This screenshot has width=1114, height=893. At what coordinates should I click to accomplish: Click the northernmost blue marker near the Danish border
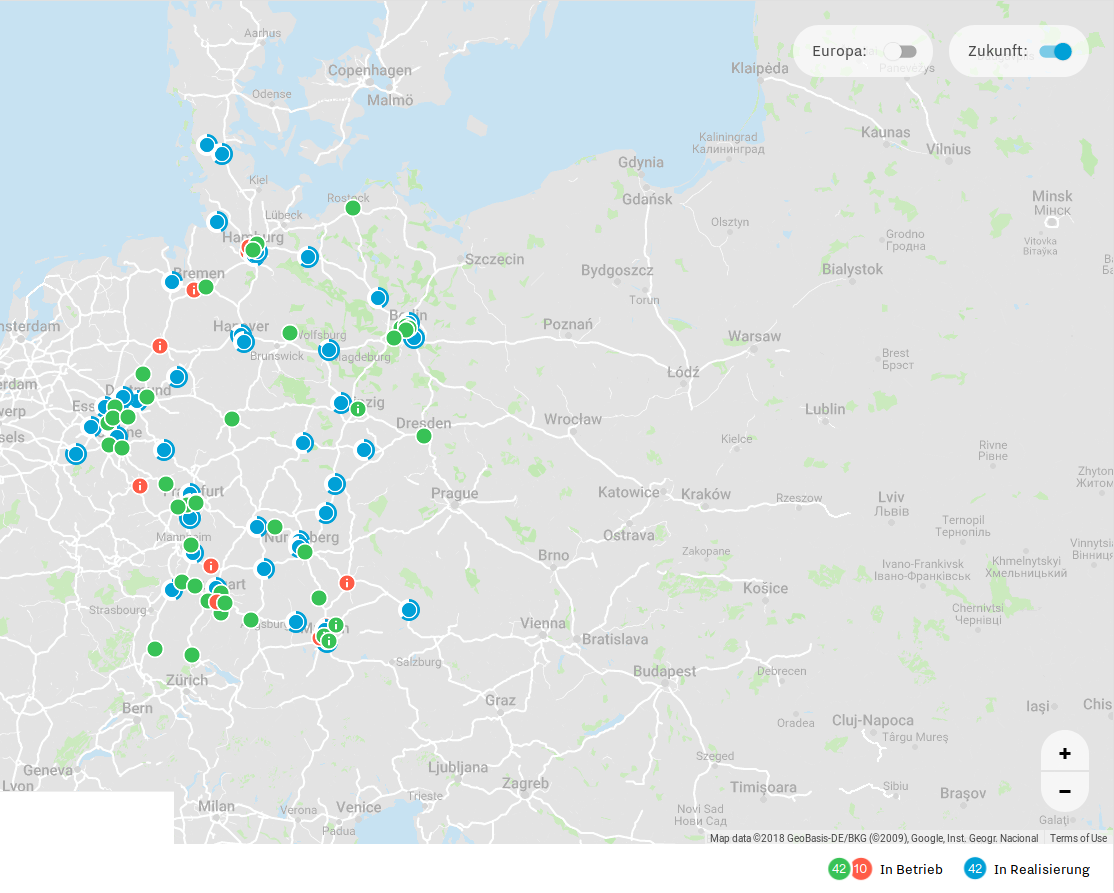[x=207, y=145]
